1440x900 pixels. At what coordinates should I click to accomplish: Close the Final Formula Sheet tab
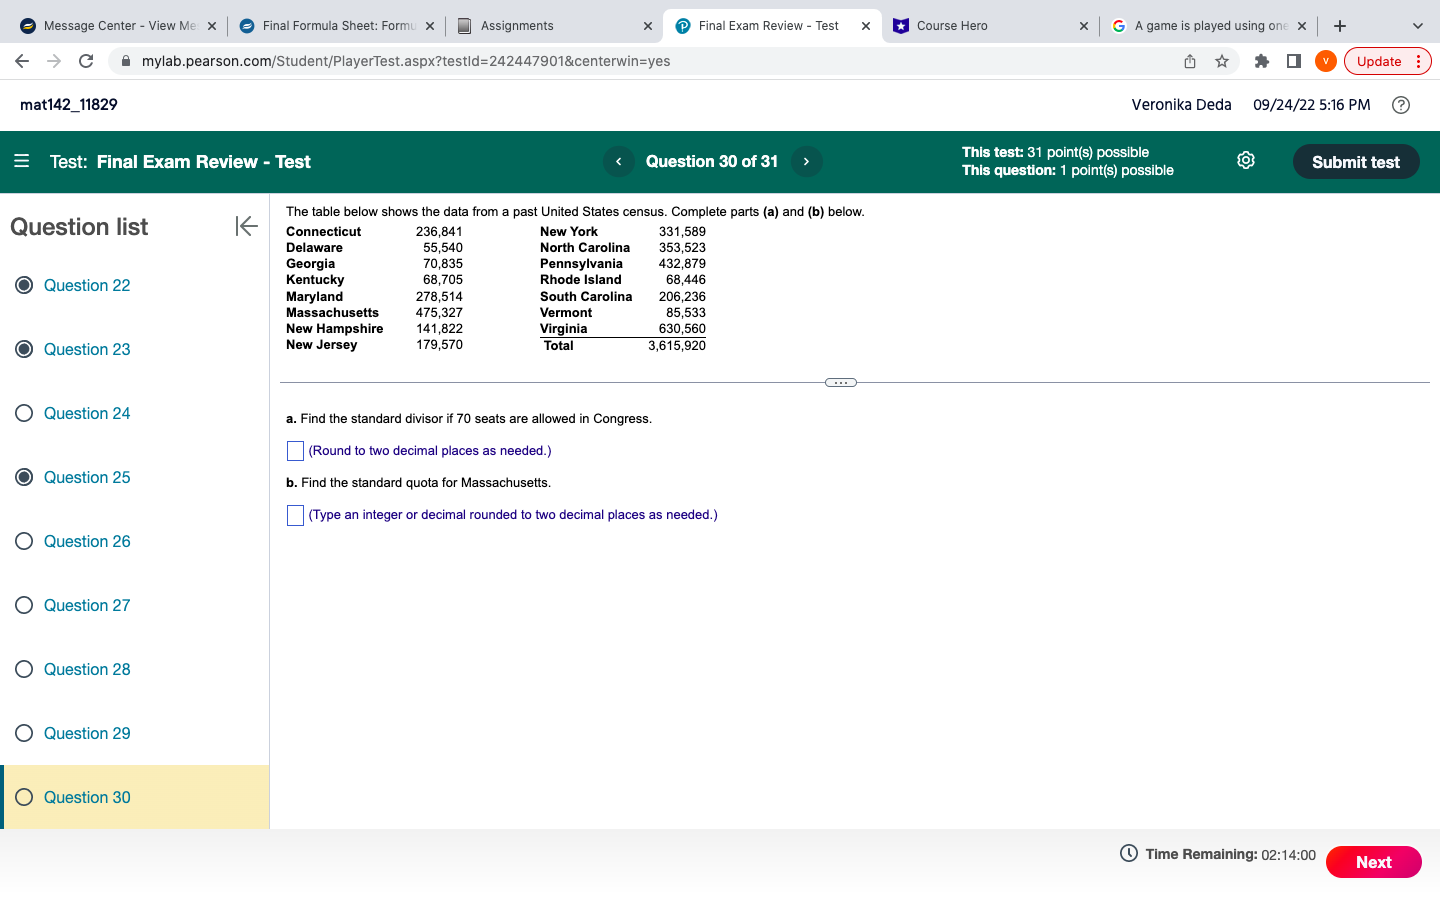[x=430, y=26]
